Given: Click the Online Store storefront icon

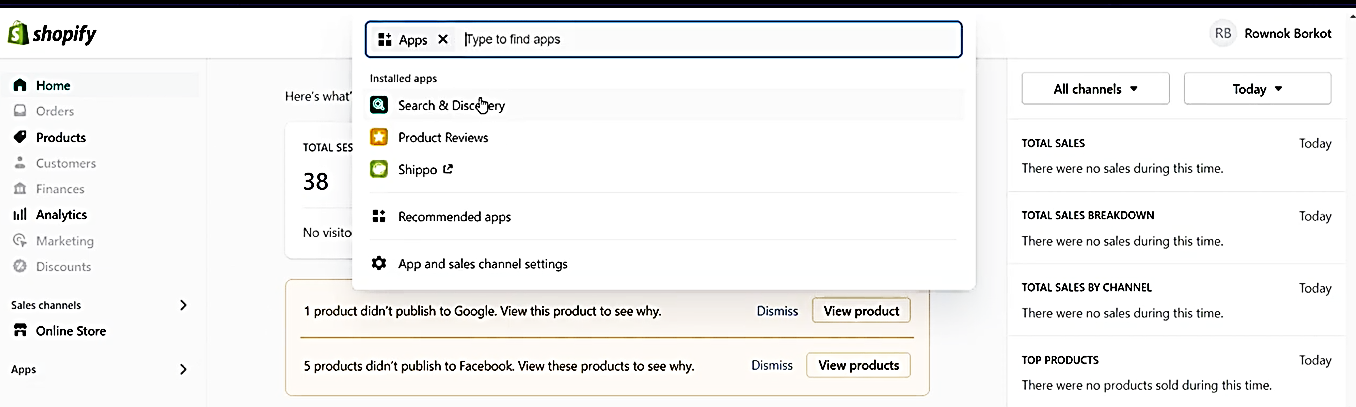Looking at the screenshot, I should pos(19,331).
